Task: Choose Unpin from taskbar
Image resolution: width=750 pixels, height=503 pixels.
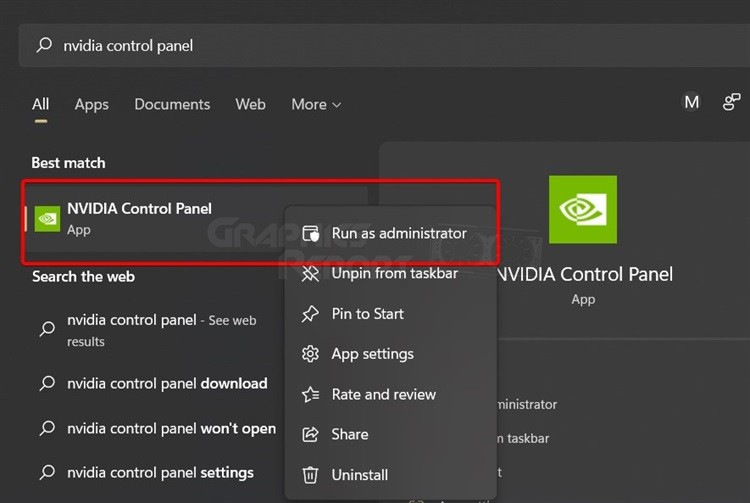Action: (390, 273)
